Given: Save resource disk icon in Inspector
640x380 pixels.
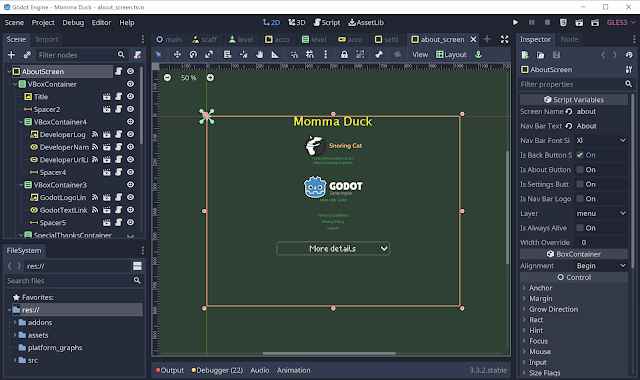Looking at the screenshot, I should pos(556,55).
